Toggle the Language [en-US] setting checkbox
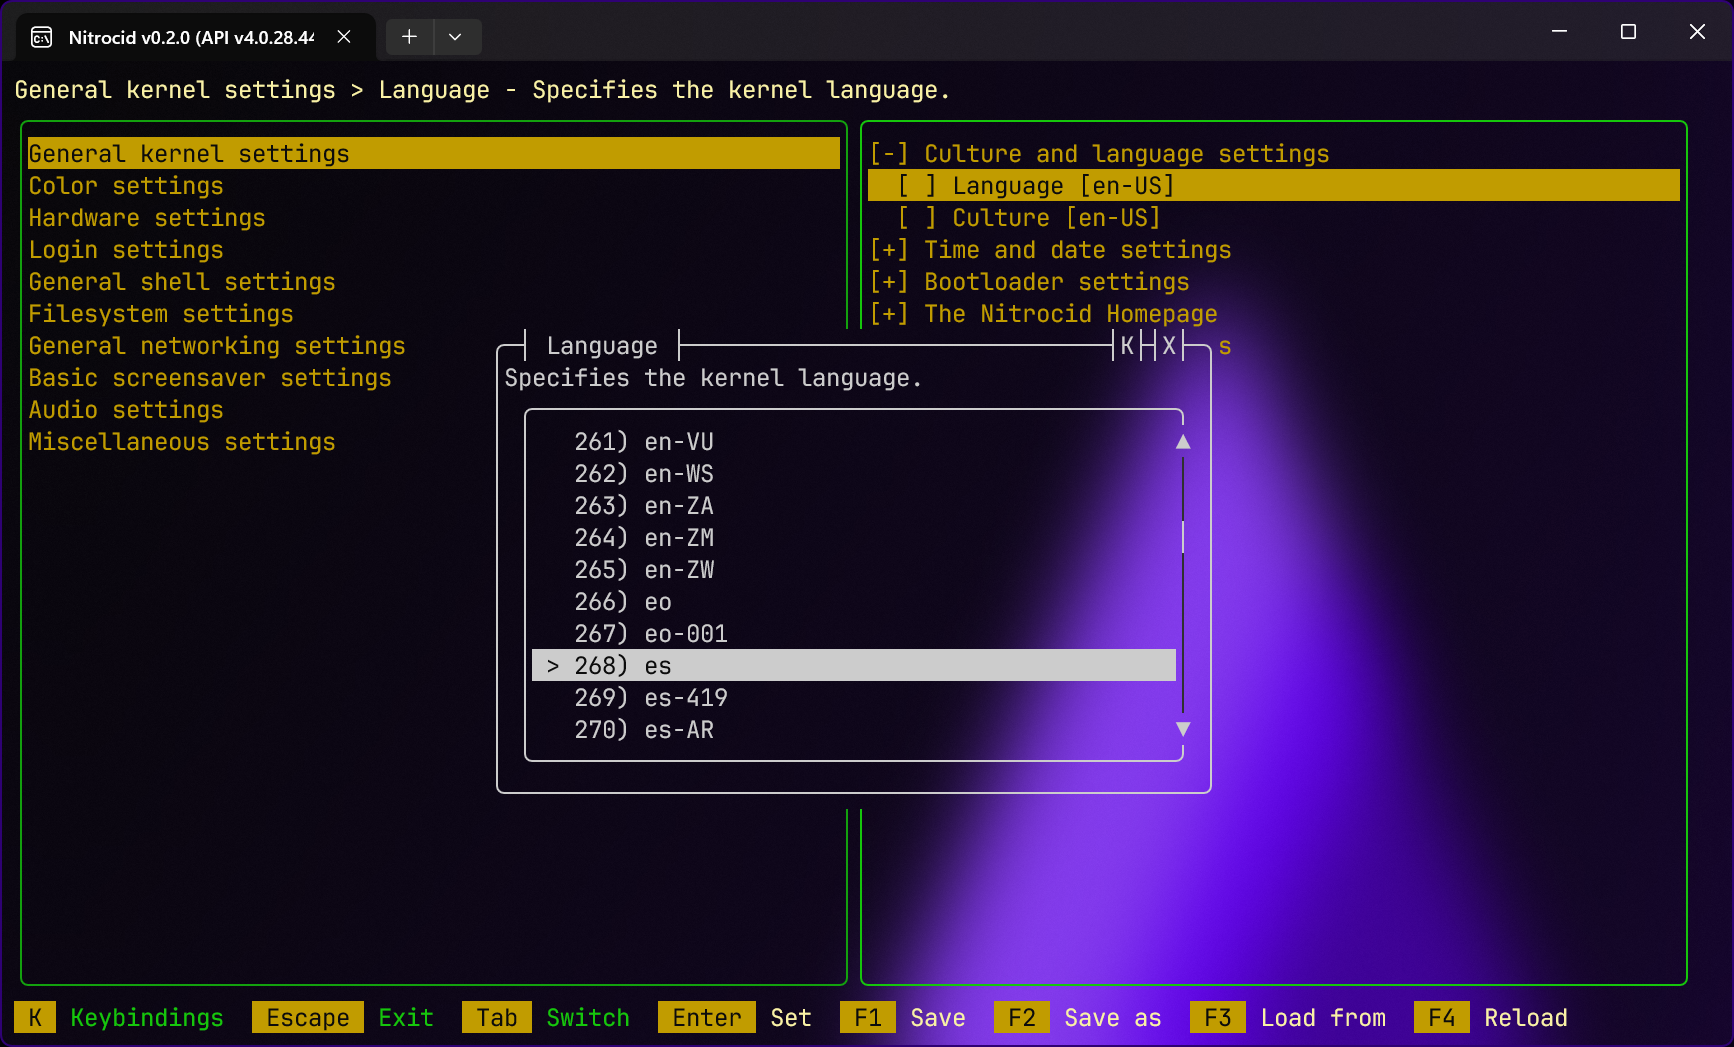 click(x=917, y=186)
